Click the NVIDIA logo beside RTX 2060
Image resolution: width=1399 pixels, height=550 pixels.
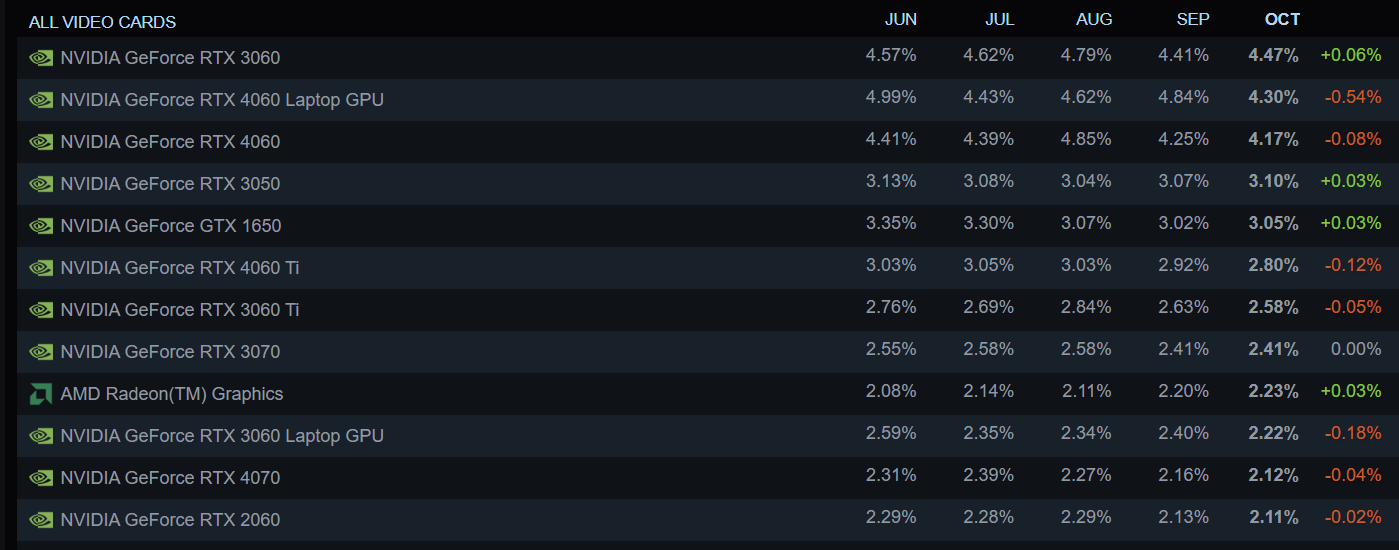click(41, 520)
